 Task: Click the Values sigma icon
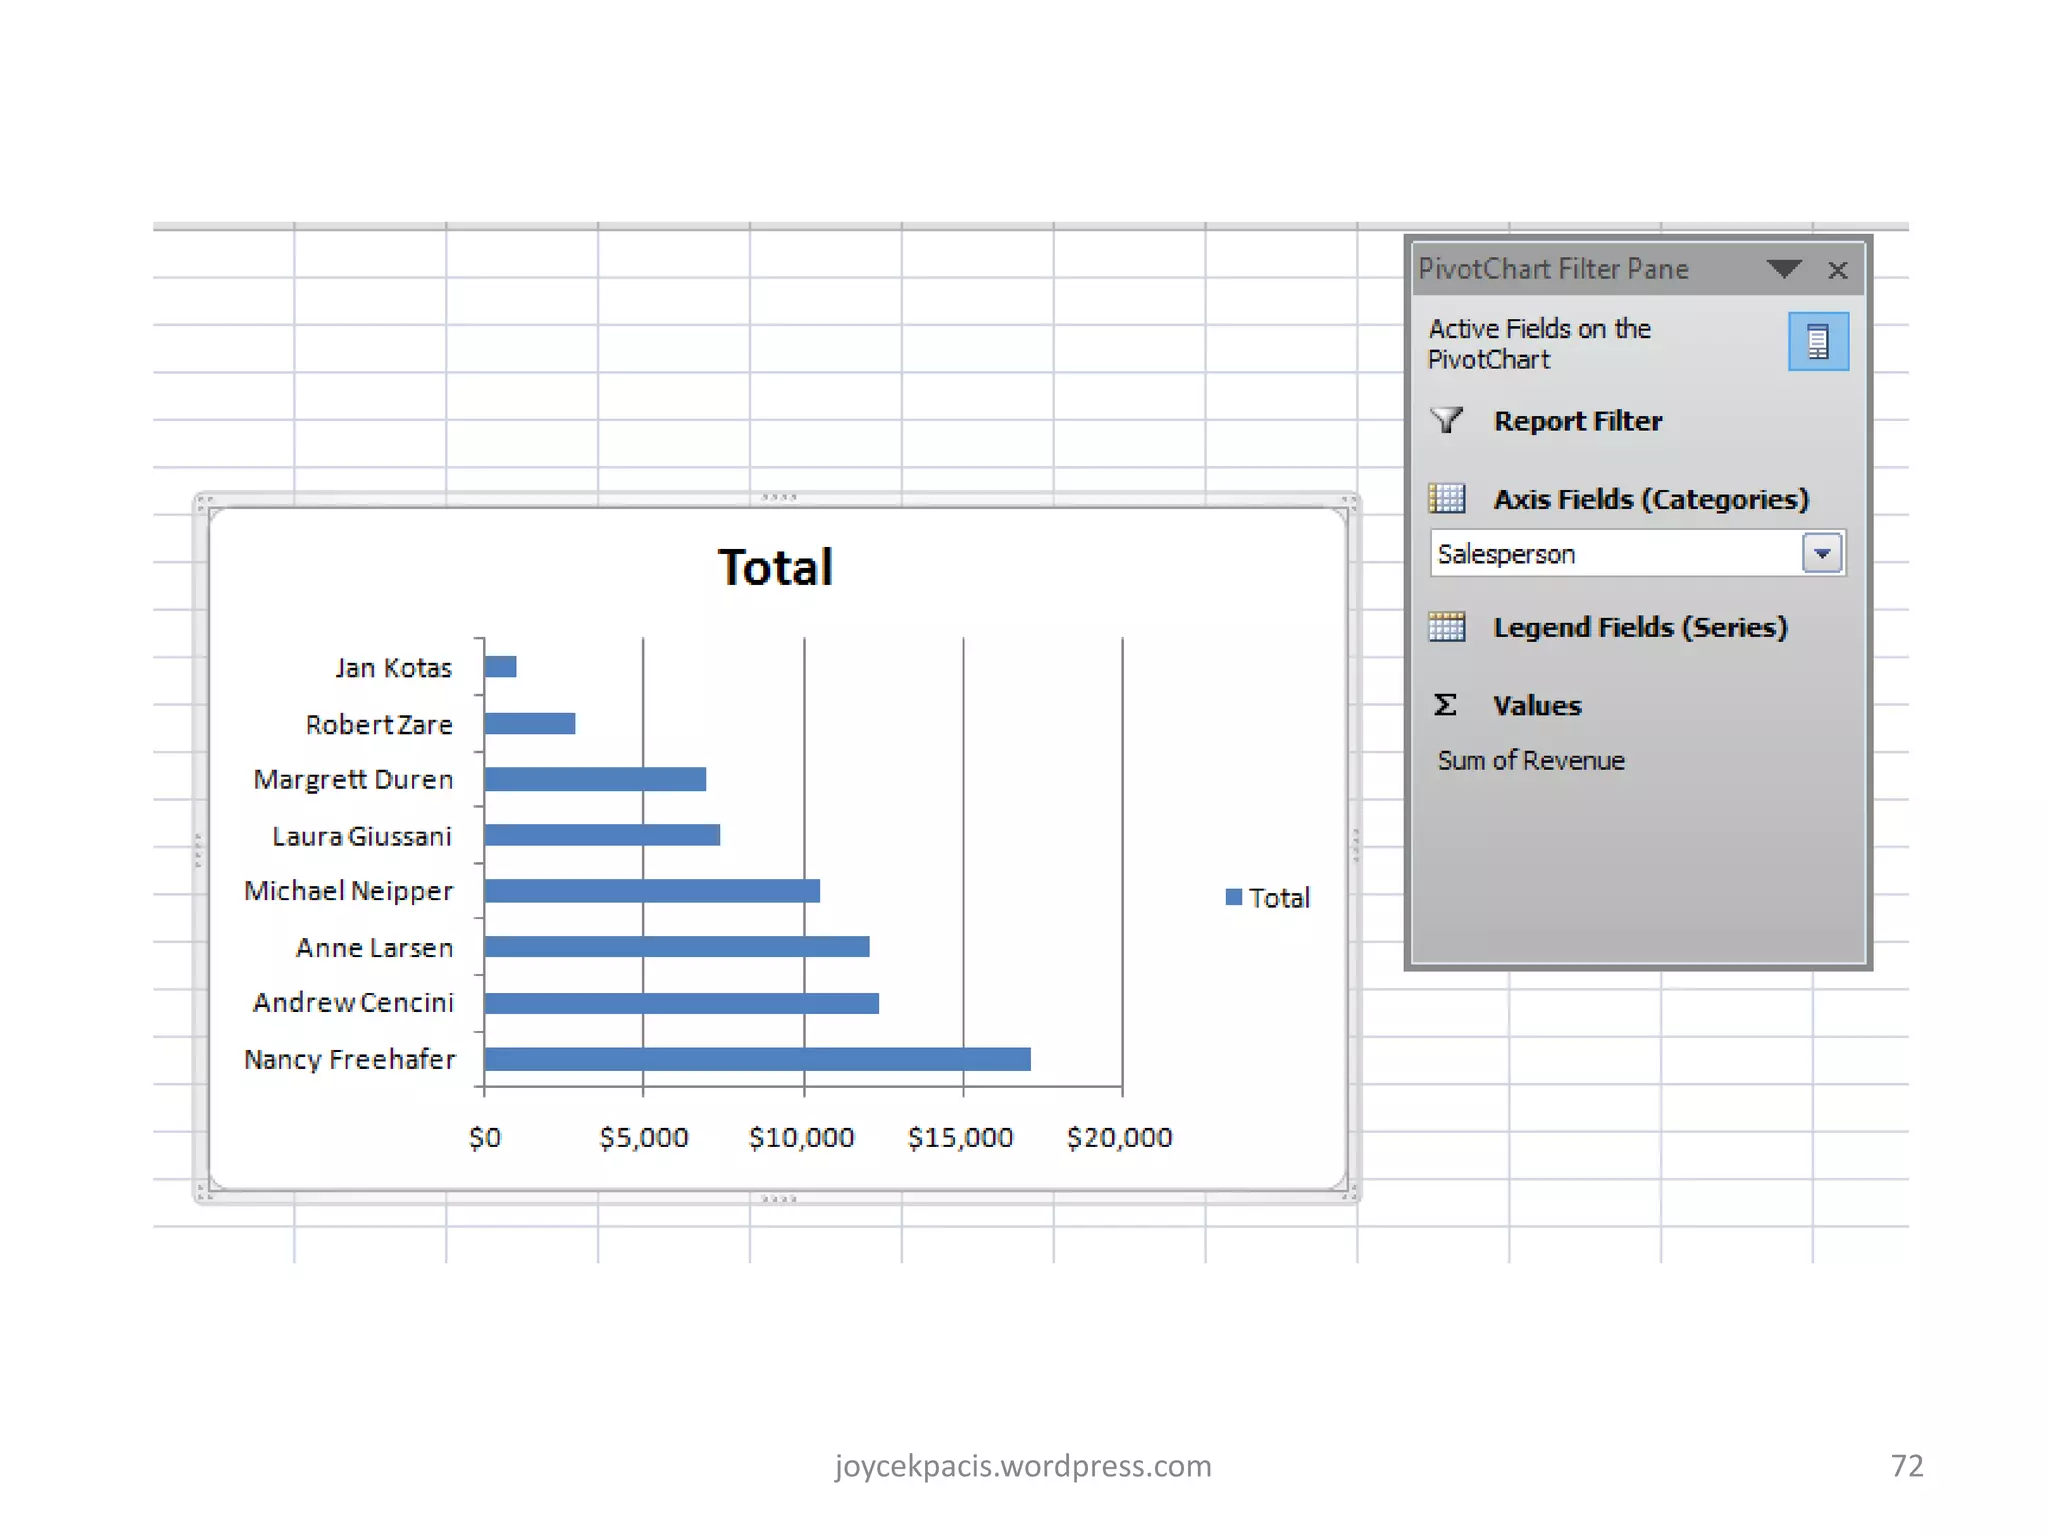click(1445, 705)
